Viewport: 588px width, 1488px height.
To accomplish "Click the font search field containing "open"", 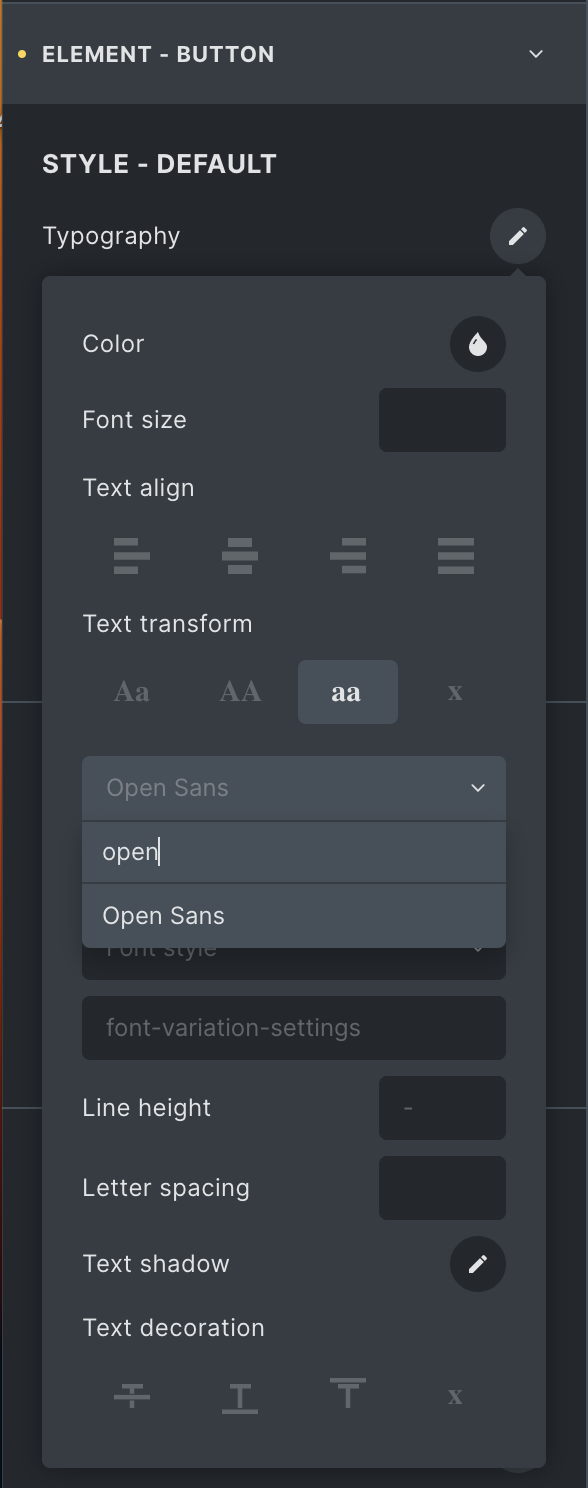I will 294,852.
